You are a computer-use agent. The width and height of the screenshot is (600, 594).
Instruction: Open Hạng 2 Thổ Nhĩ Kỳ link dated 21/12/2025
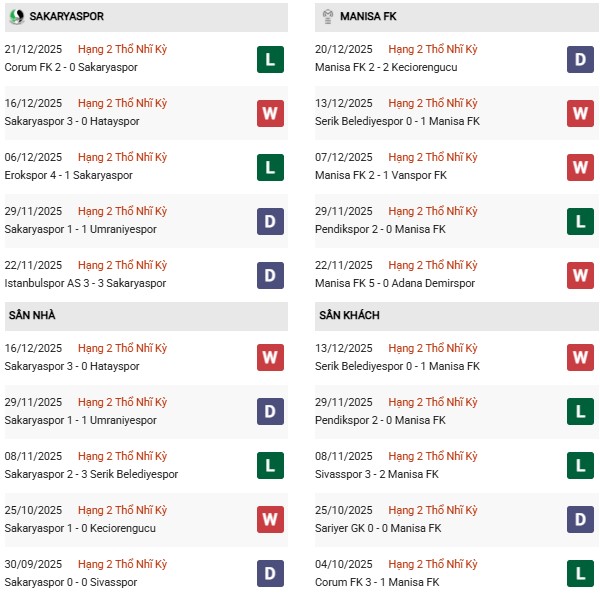click(x=122, y=50)
